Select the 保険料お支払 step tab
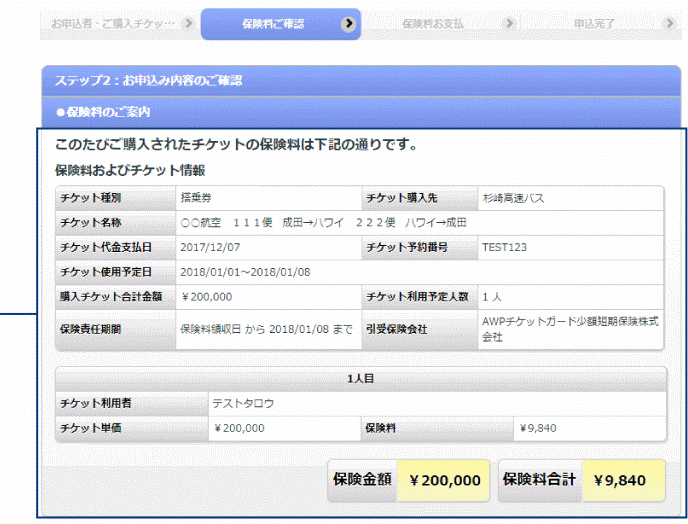This screenshot has width=688, height=524. point(441,24)
